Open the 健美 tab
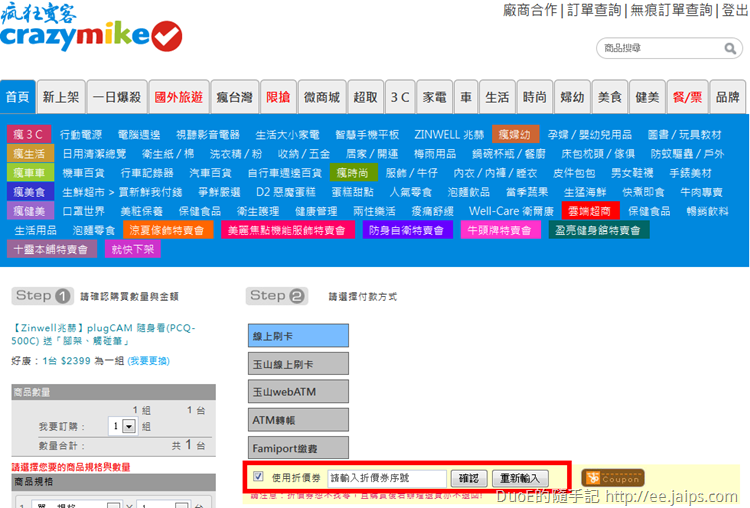750x508 pixels. pos(647,97)
